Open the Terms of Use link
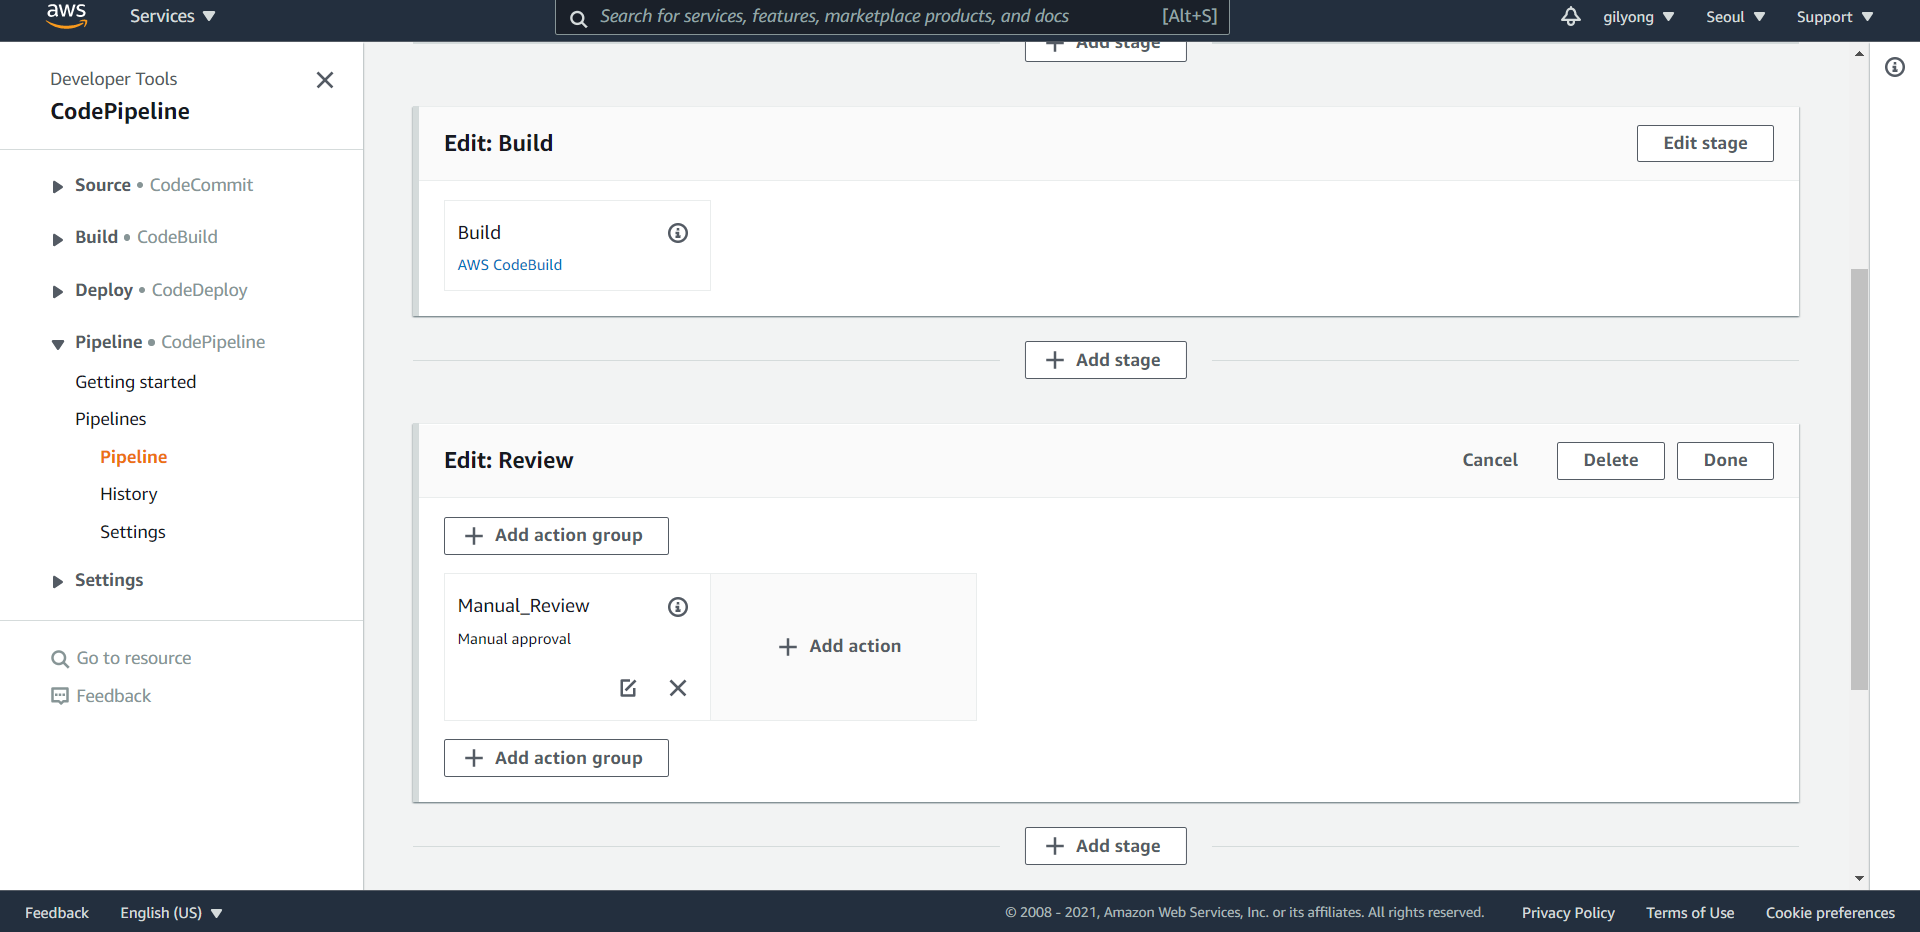Image resolution: width=1920 pixels, height=932 pixels. [x=1690, y=913]
